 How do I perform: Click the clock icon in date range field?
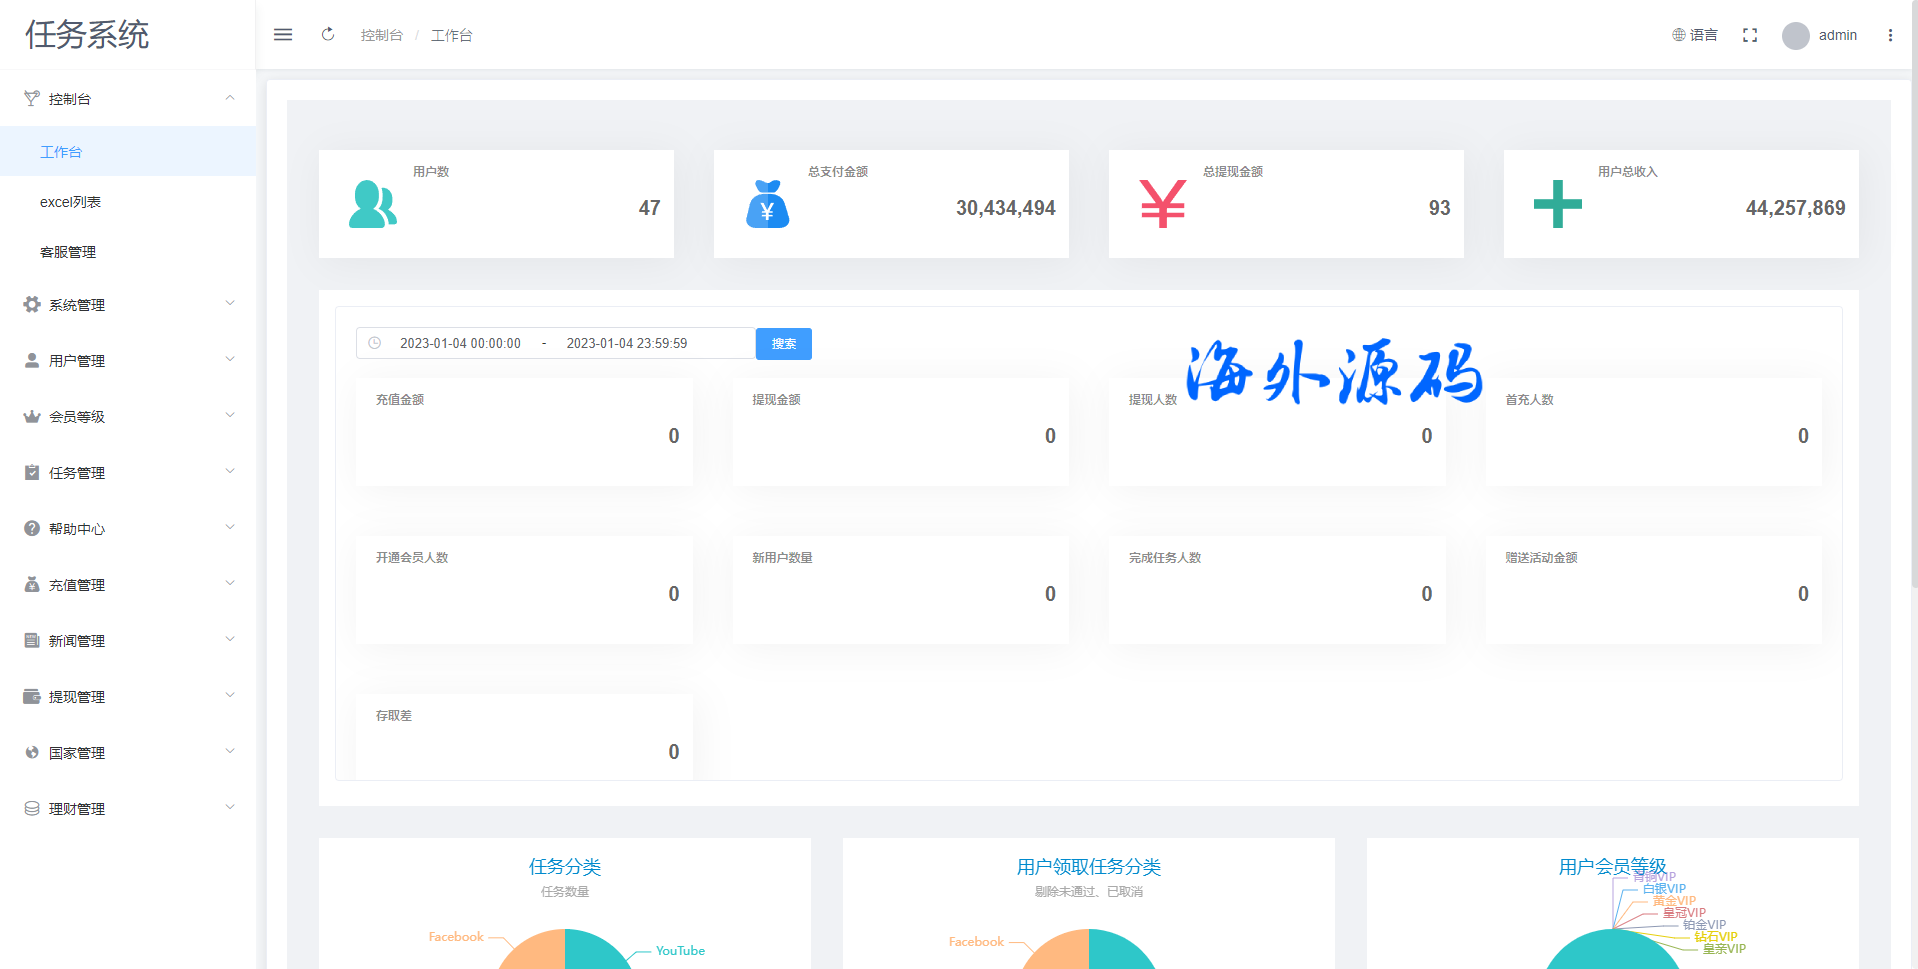tap(375, 343)
